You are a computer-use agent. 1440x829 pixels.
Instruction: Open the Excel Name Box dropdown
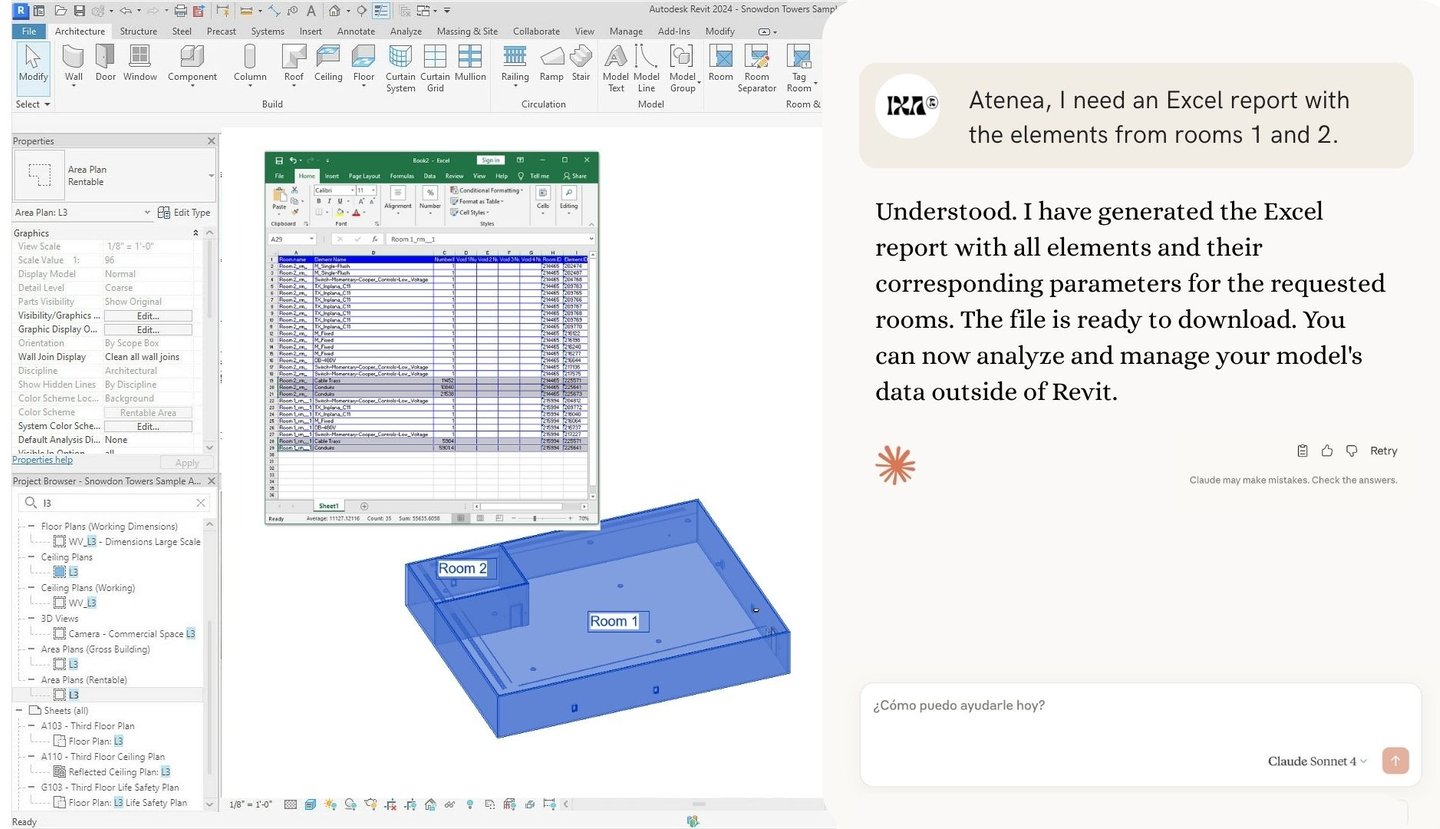click(312, 240)
